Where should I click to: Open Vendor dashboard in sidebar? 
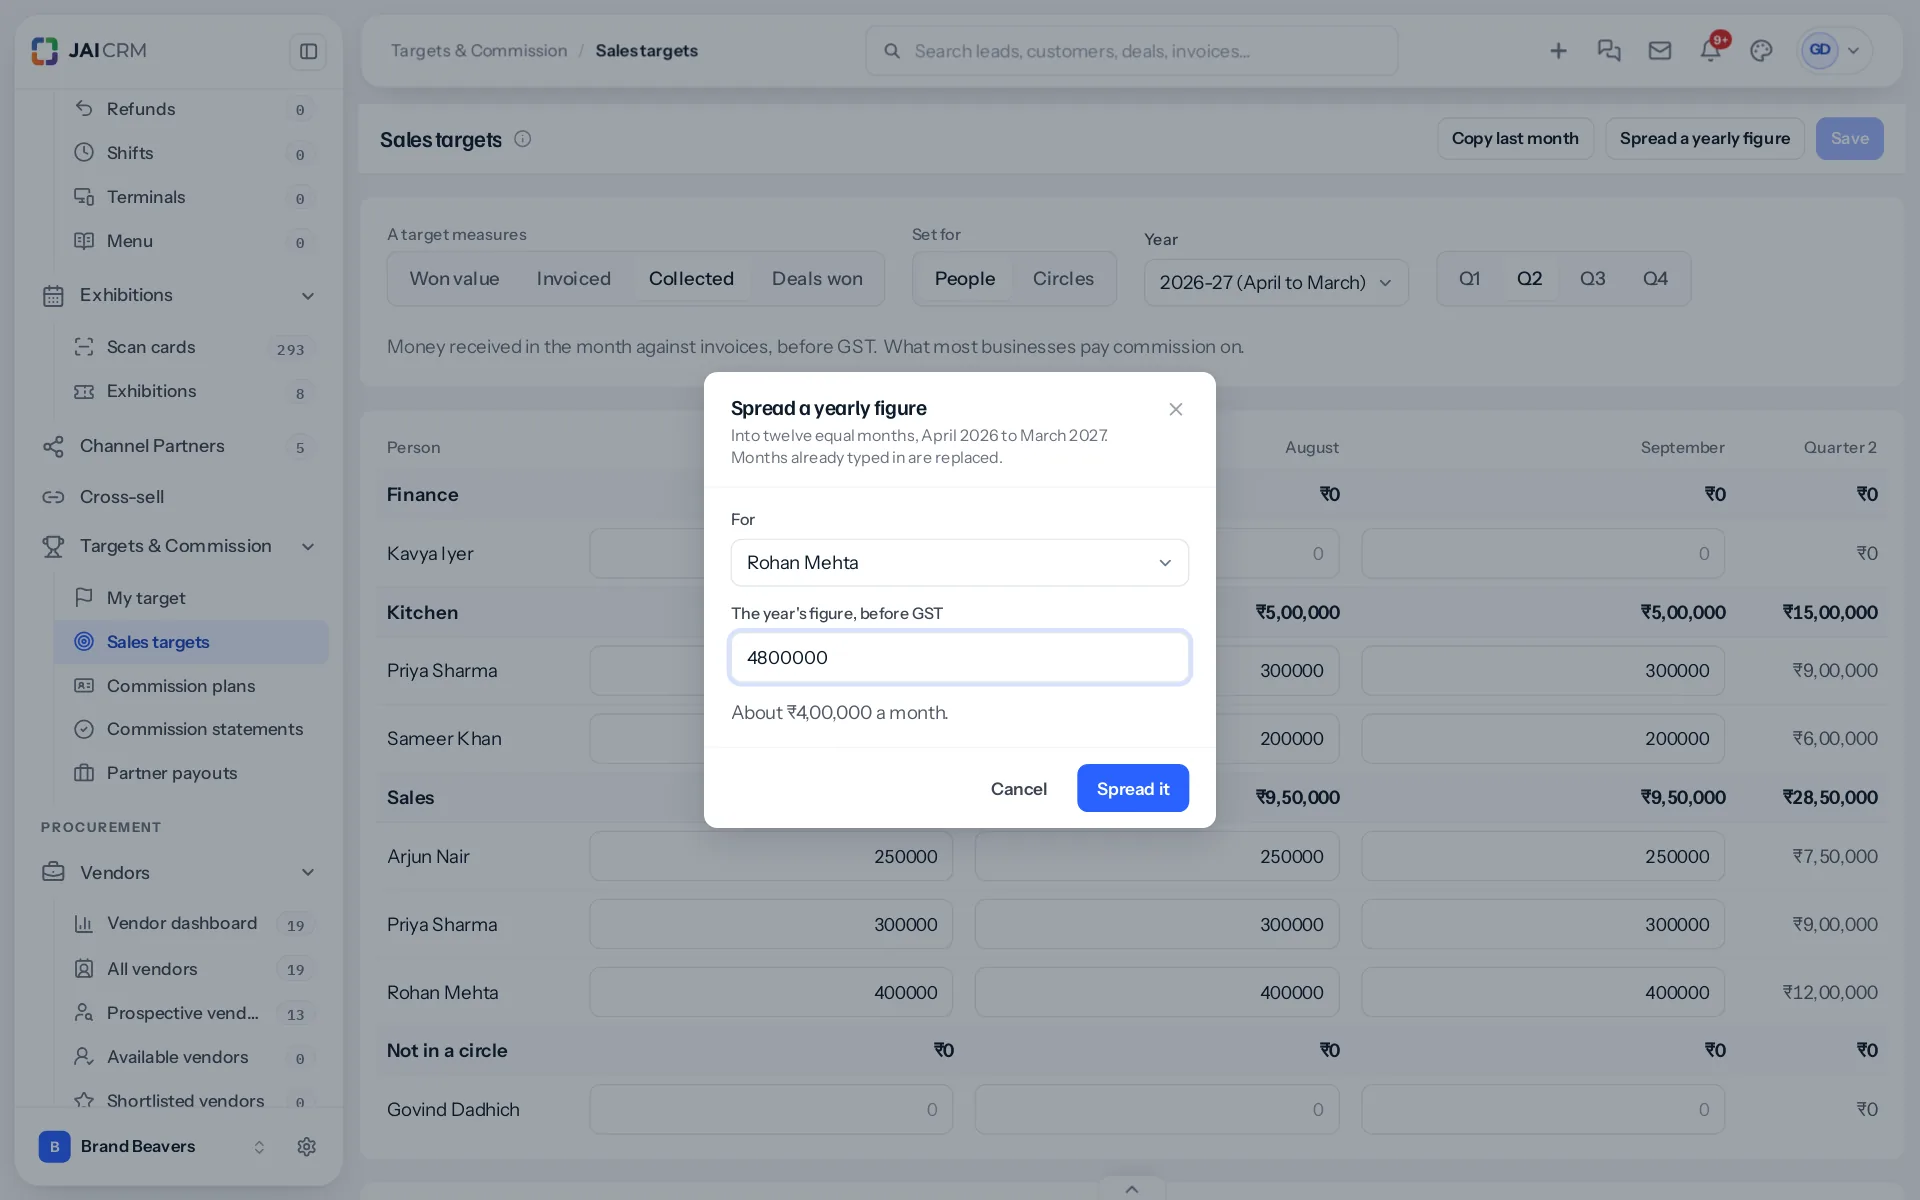pyautogui.click(x=191, y=923)
